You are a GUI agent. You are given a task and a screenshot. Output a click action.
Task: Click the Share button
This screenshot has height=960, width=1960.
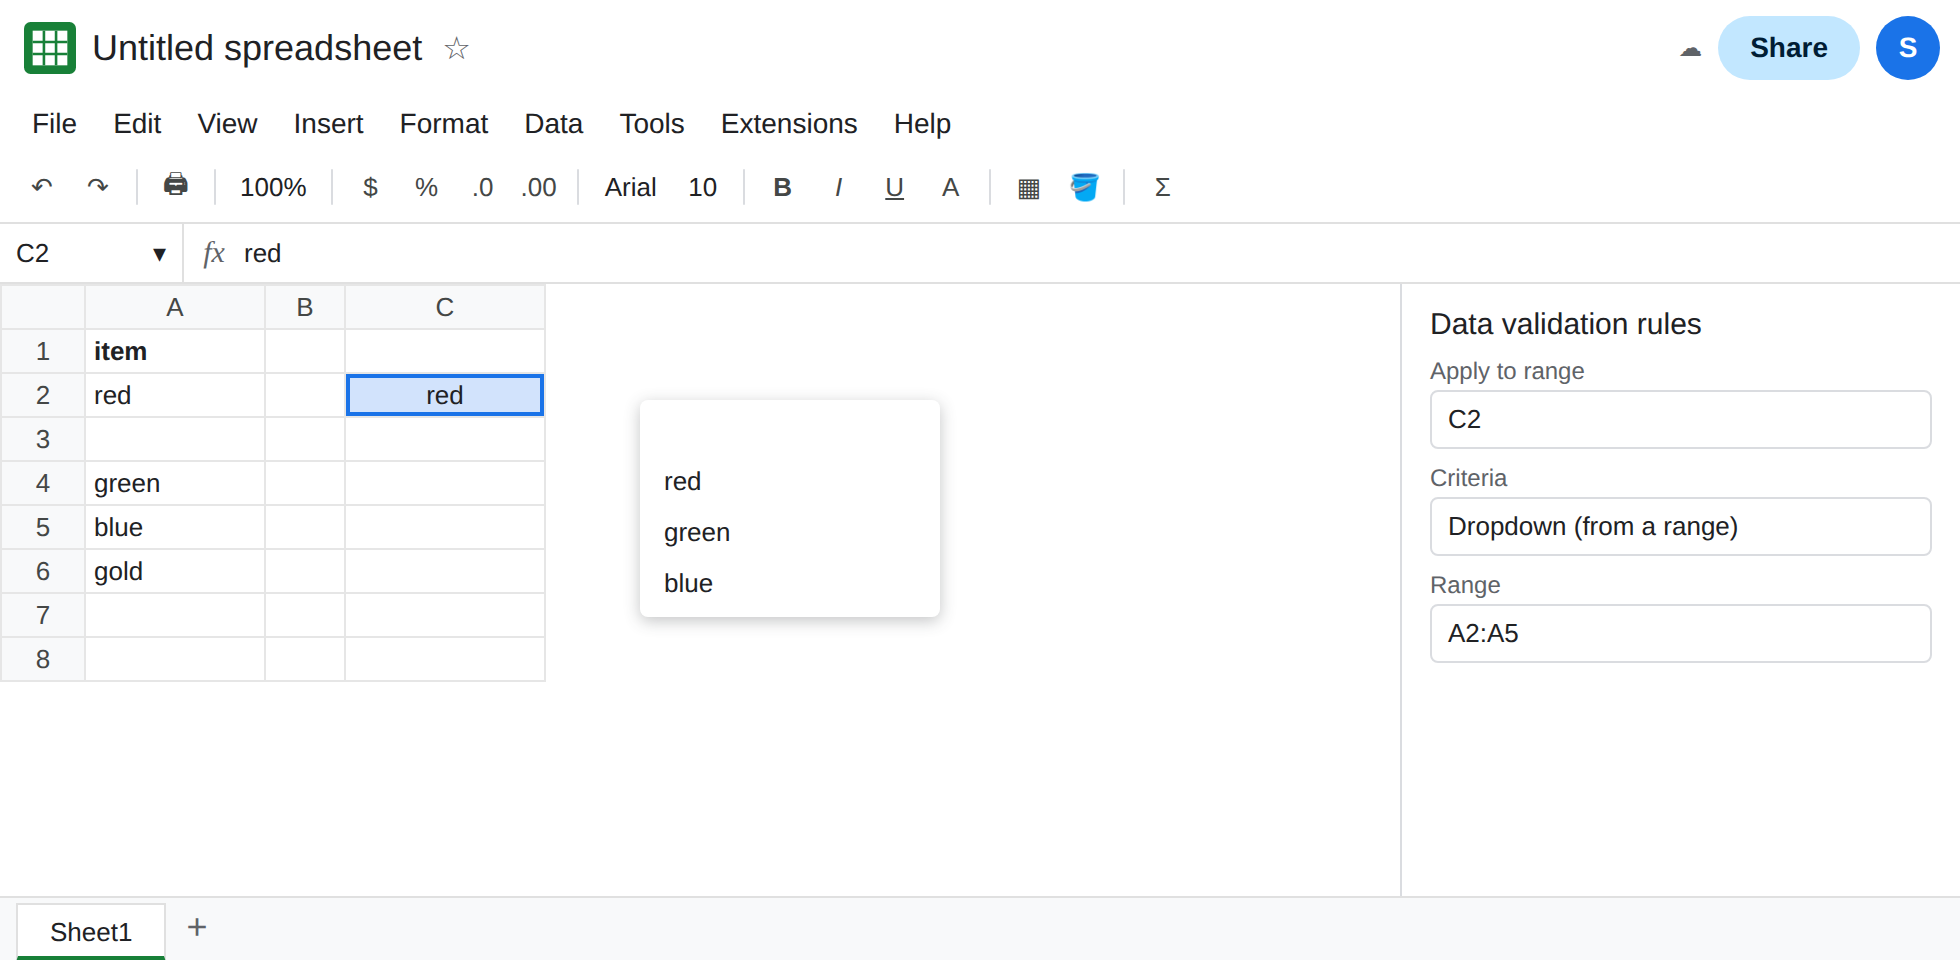click(1788, 48)
